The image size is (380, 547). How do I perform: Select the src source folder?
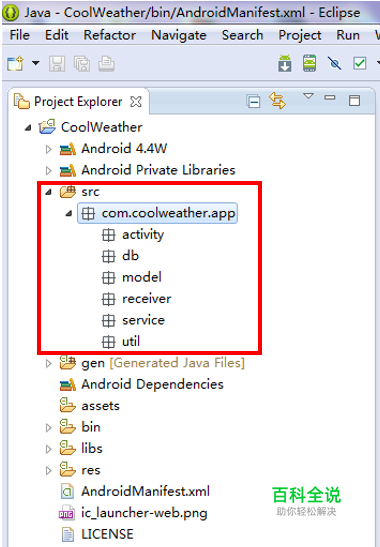[x=90, y=192]
